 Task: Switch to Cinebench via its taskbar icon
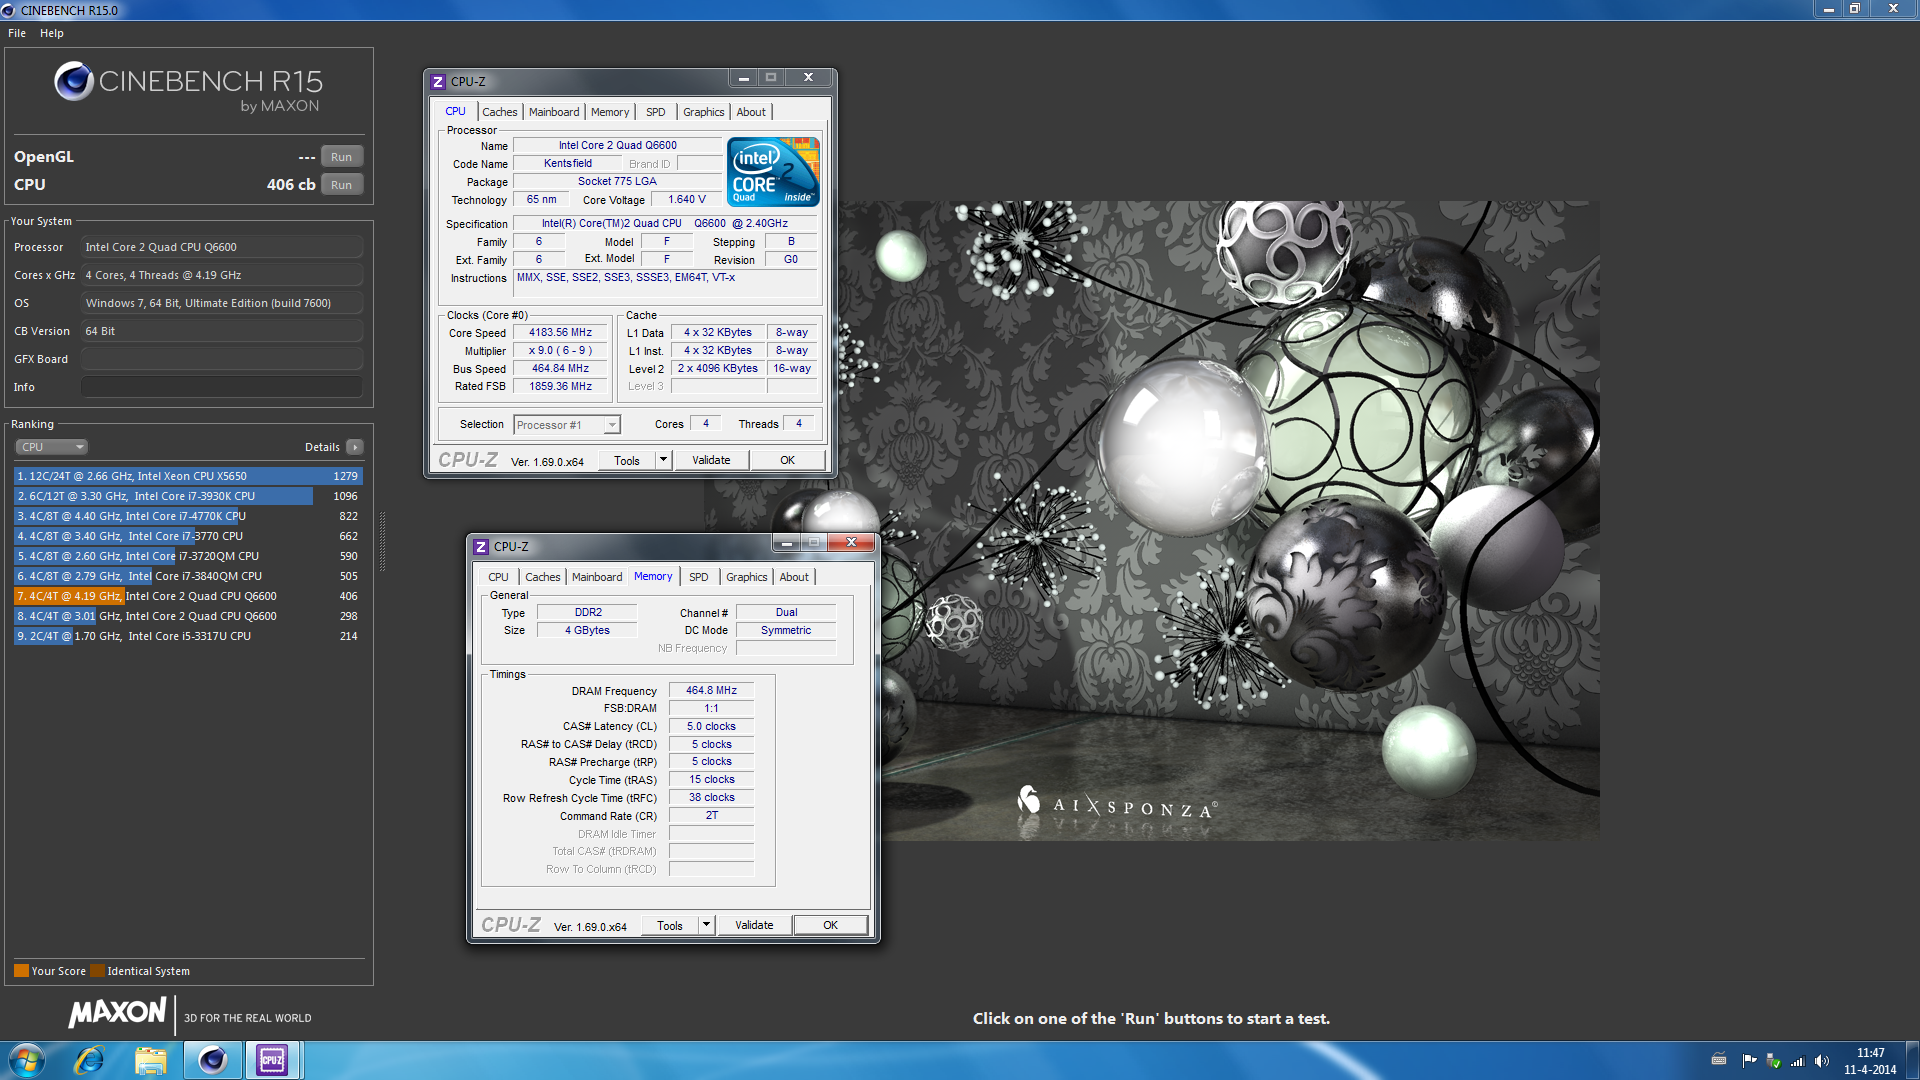click(212, 1060)
